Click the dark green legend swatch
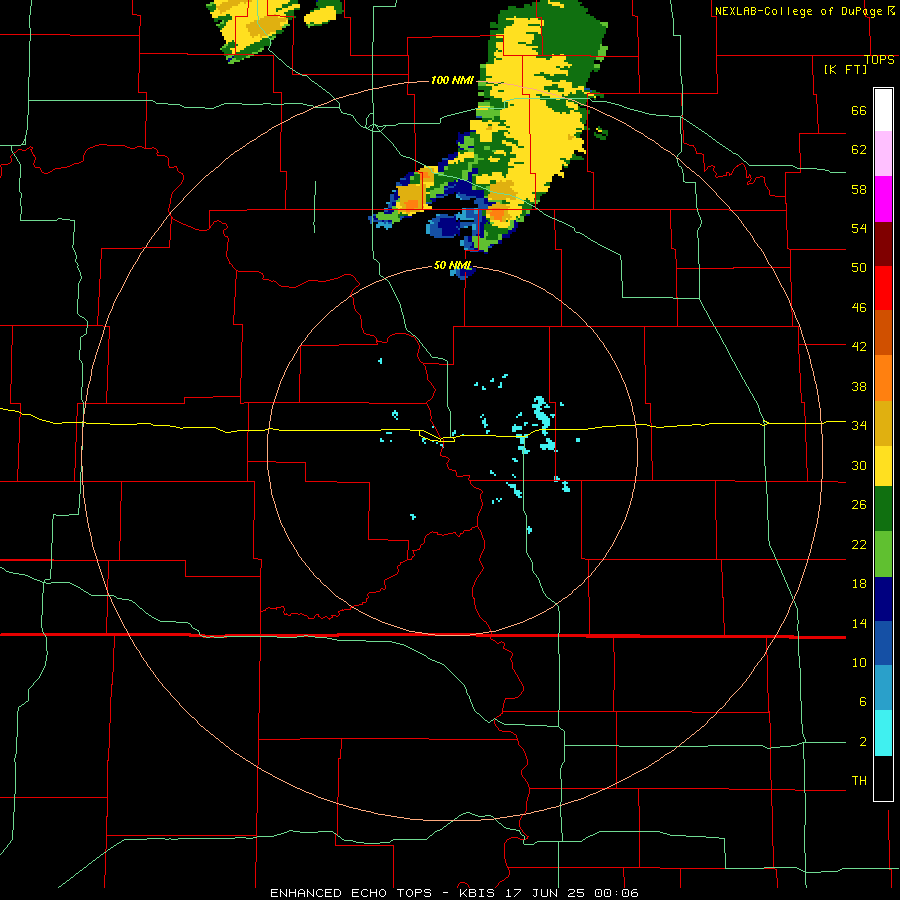The image size is (900, 900). 883,509
